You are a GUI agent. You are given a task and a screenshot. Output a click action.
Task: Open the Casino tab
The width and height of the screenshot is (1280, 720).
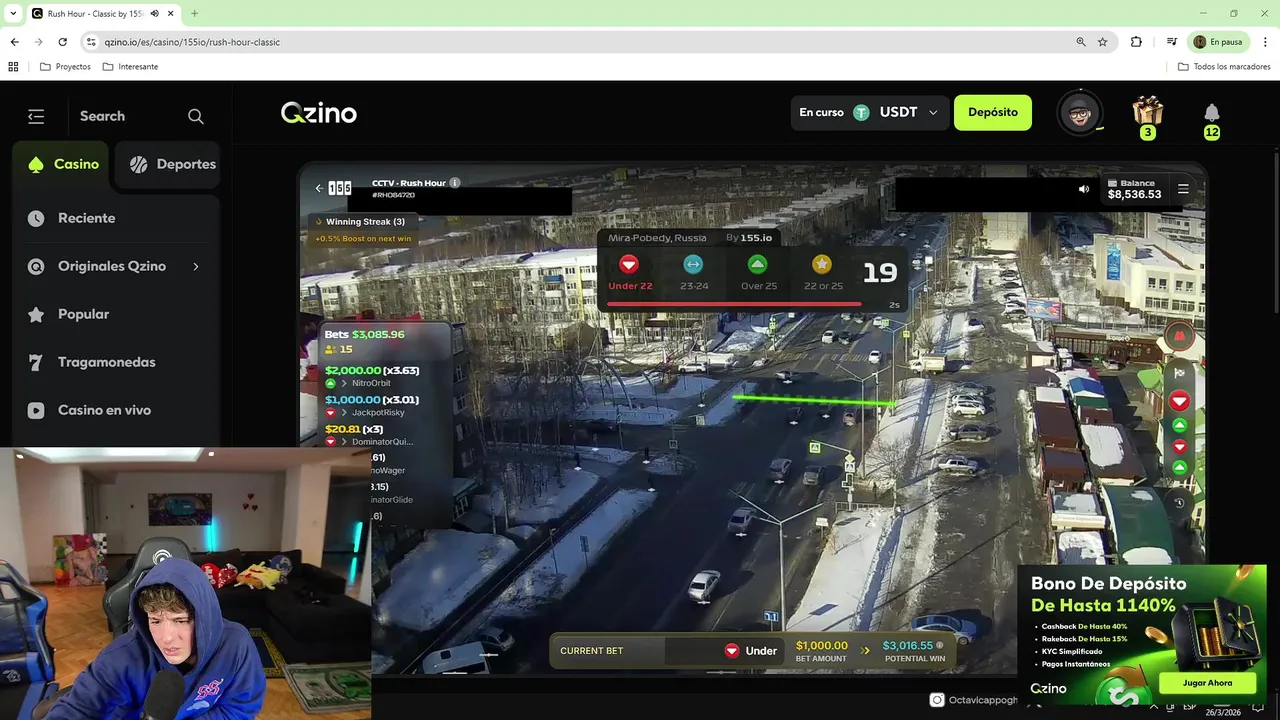61,164
